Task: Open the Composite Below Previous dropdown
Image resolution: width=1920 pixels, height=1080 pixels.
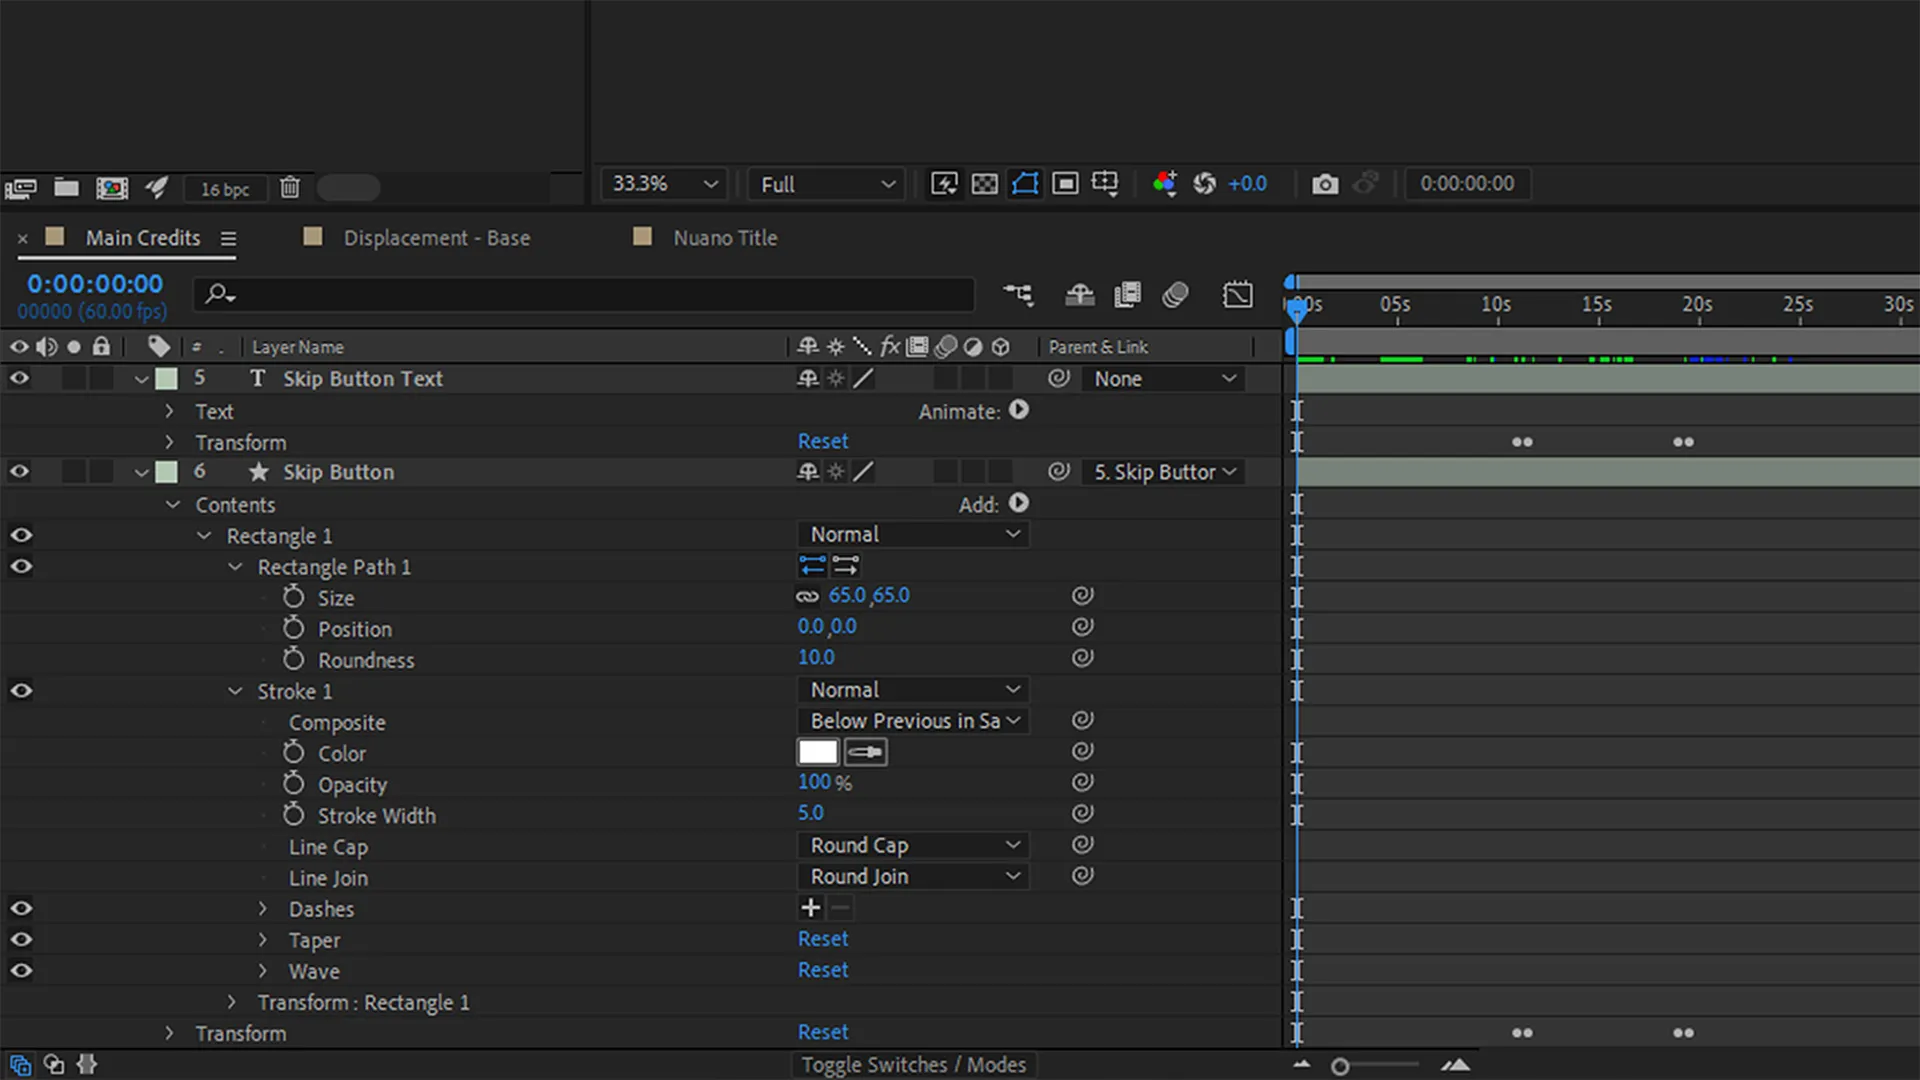Action: [913, 721]
